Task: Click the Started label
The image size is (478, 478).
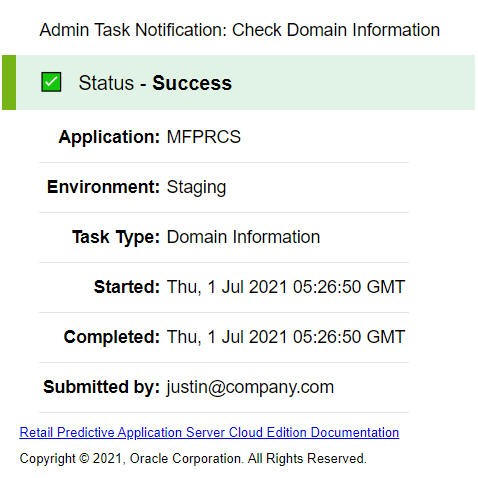Action: pyautogui.click(x=127, y=287)
